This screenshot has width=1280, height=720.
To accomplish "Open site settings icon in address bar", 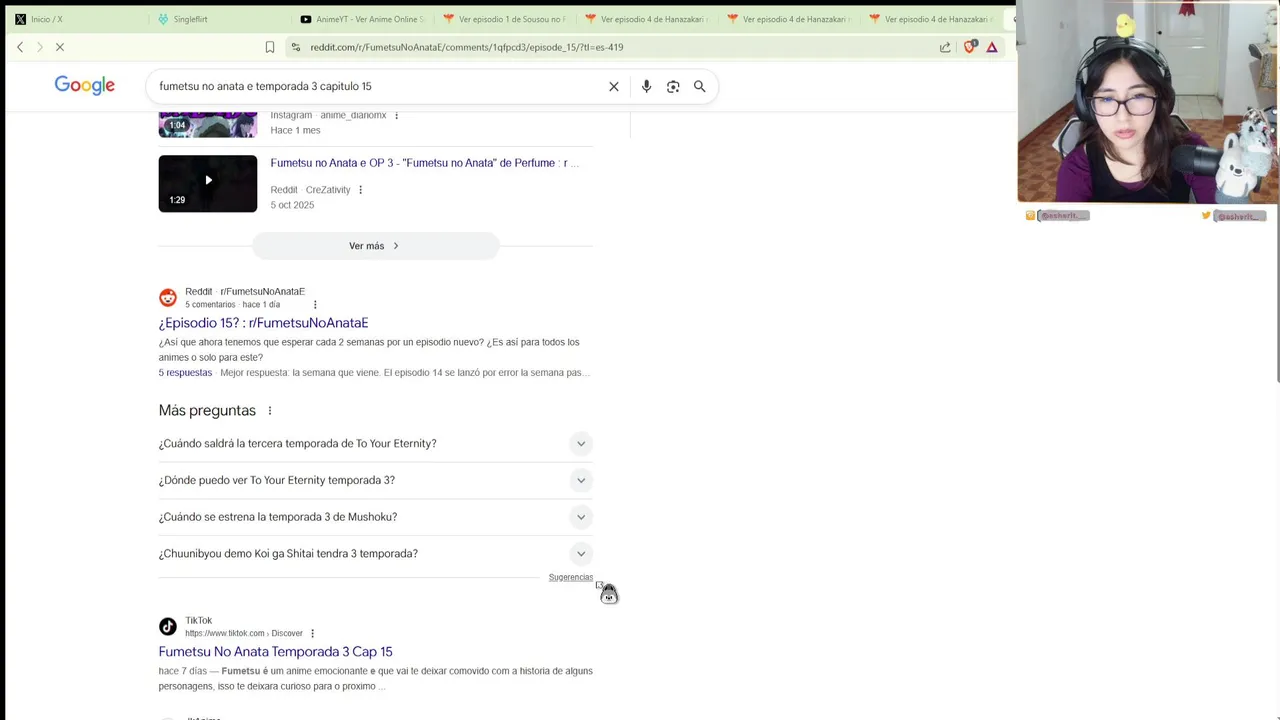I will point(295,47).
